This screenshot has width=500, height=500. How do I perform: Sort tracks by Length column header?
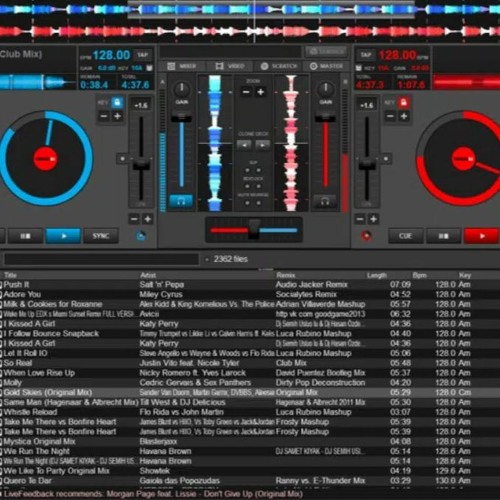coord(377,275)
